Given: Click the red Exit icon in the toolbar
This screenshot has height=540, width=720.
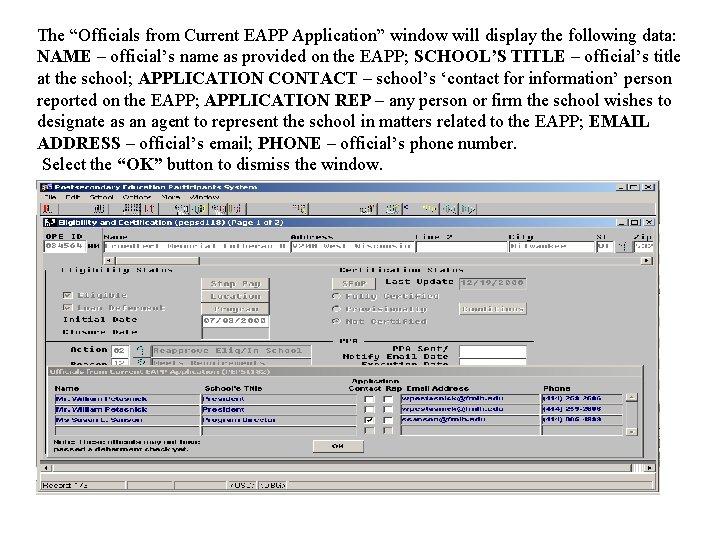Looking at the screenshot, I should [x=48, y=209].
